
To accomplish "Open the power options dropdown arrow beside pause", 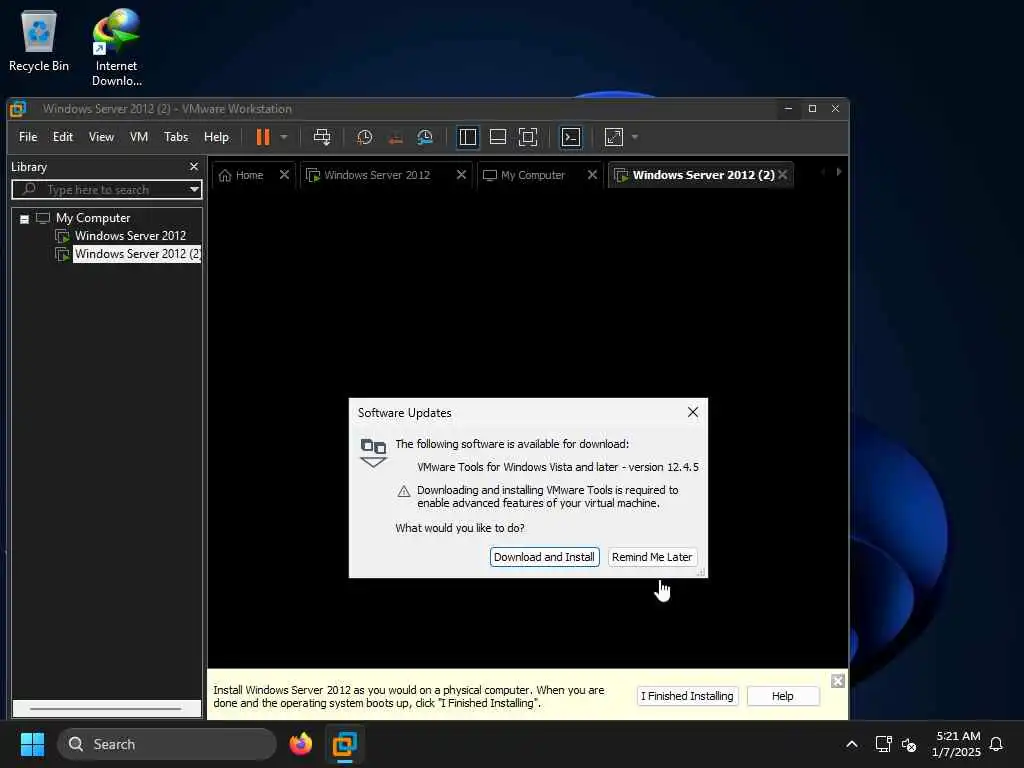I will coord(284,137).
